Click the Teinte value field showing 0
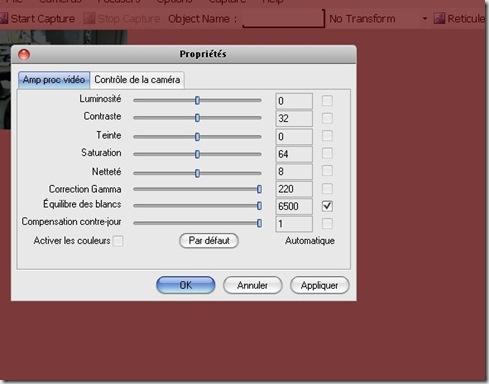The width and height of the screenshot is (489, 384). point(294,137)
